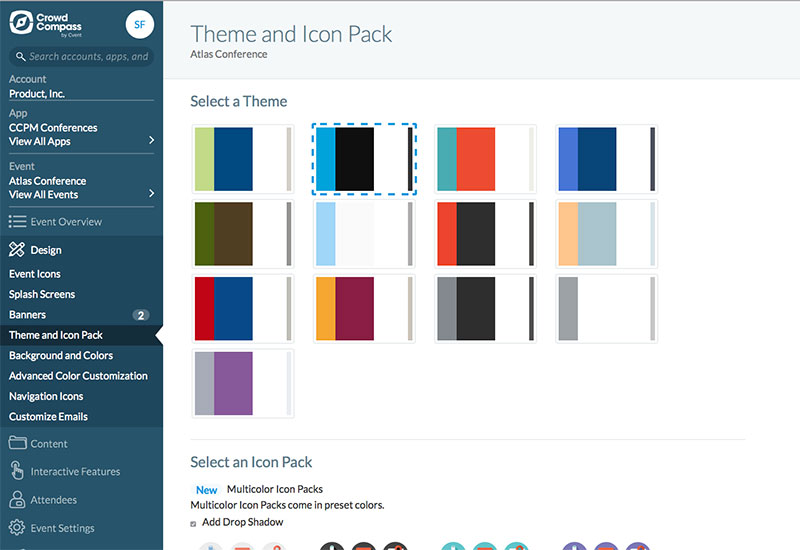Click the SF user avatar
Screen dimensions: 800x550
click(x=140, y=25)
